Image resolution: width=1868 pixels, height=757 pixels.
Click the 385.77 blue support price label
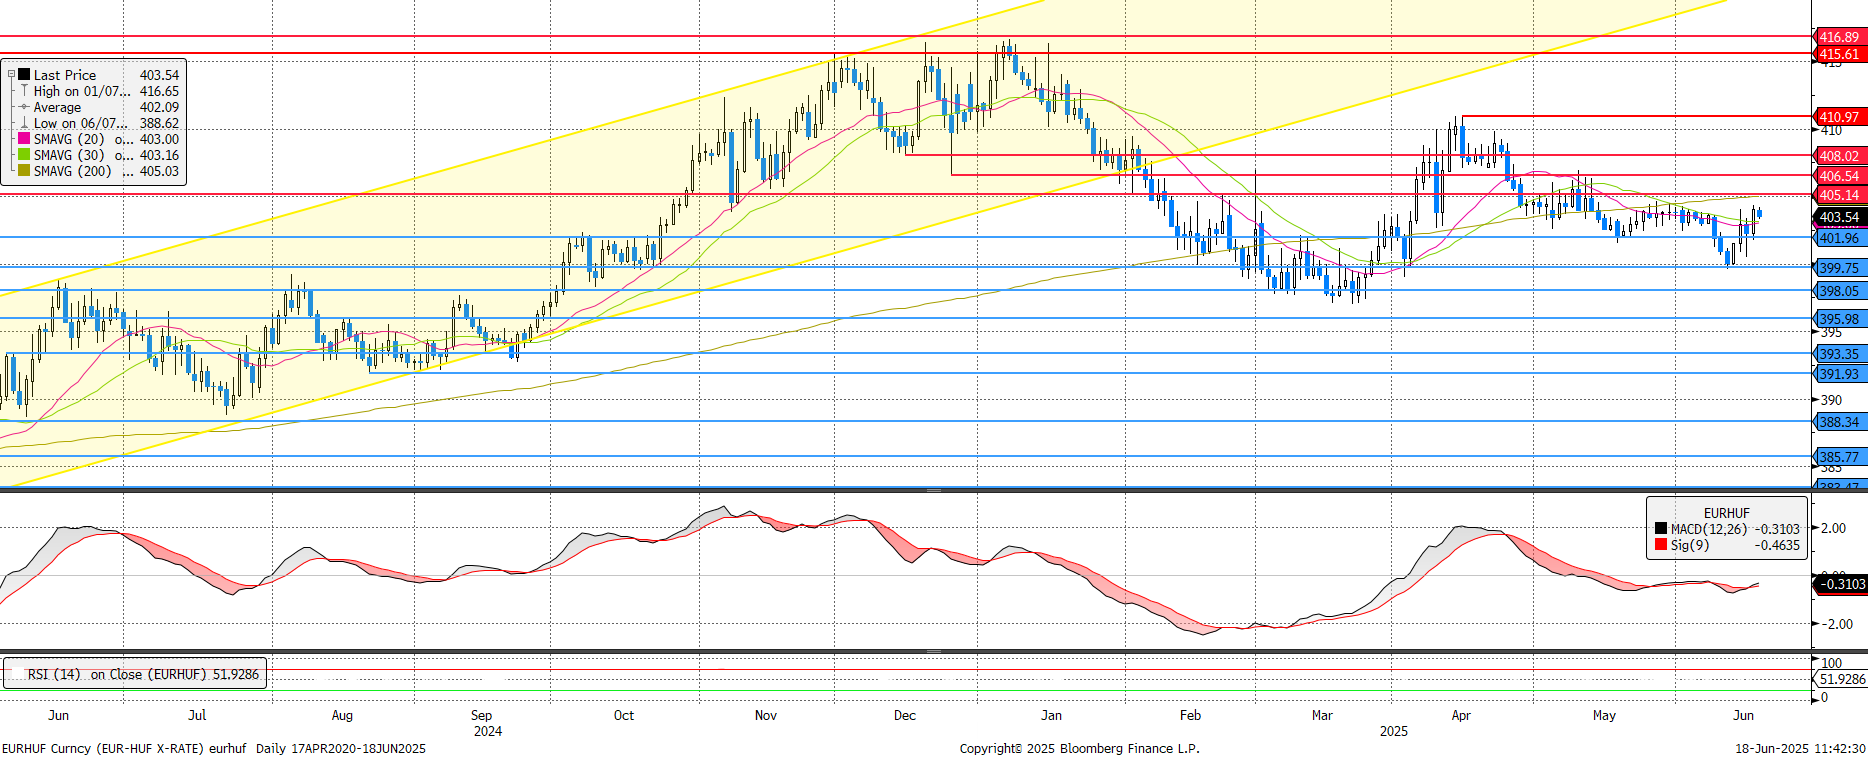click(1839, 457)
